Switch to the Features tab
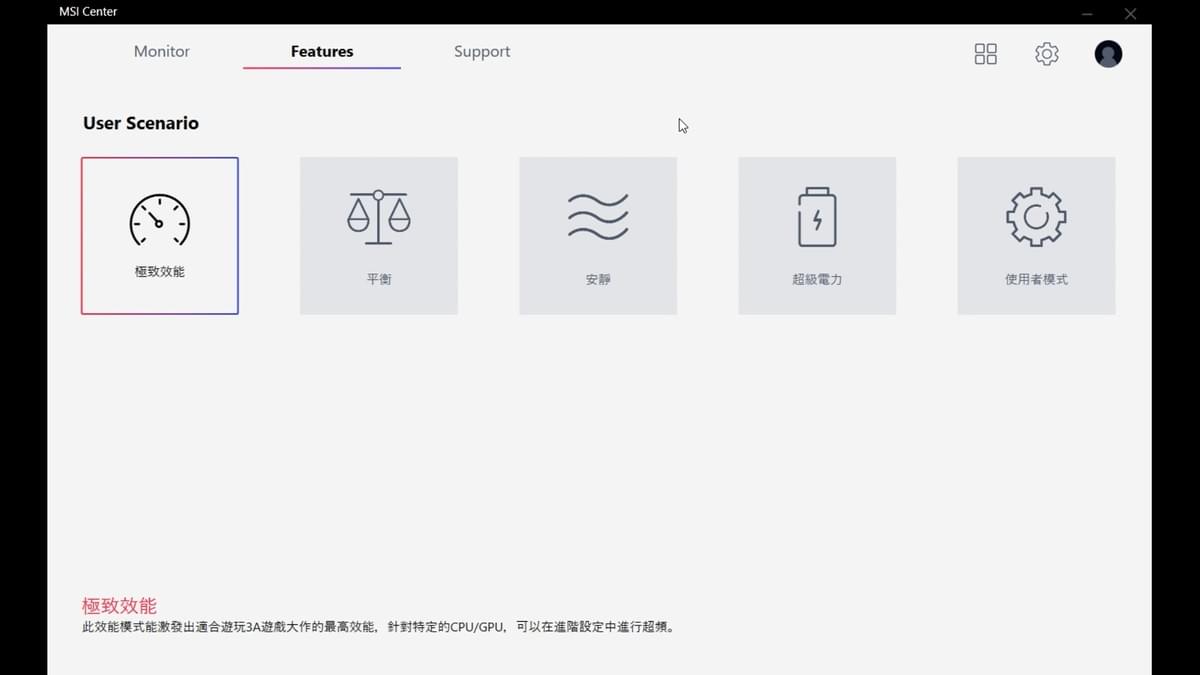 coord(322,51)
